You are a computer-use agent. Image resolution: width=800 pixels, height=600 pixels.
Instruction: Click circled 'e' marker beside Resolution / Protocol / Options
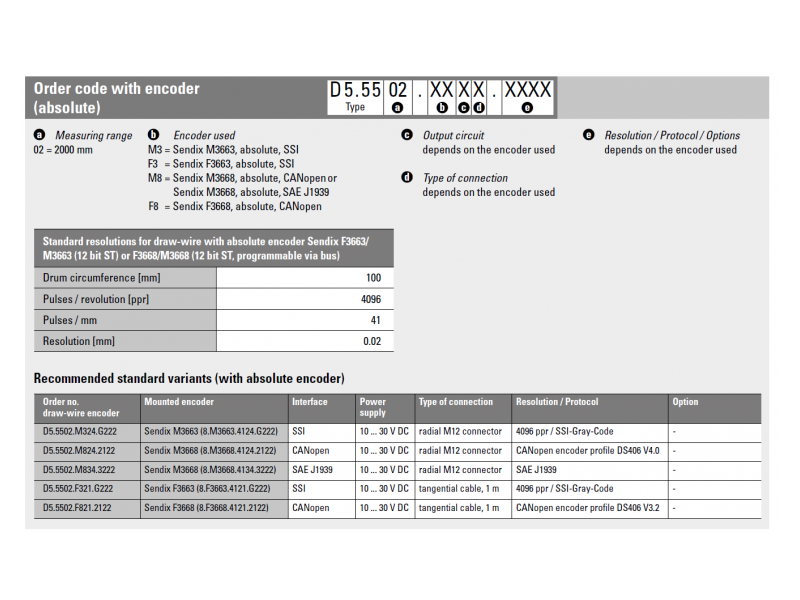[588, 135]
